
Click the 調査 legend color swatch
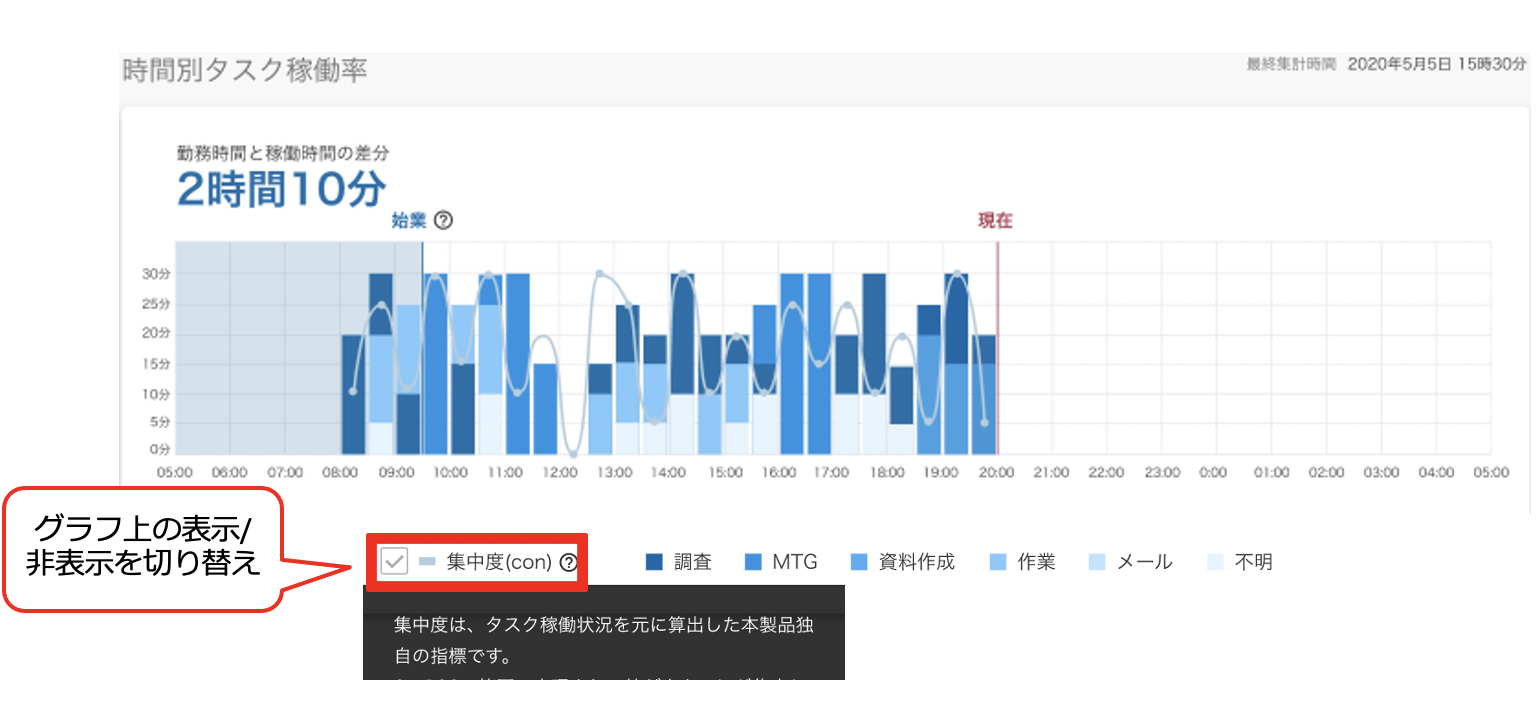click(655, 562)
